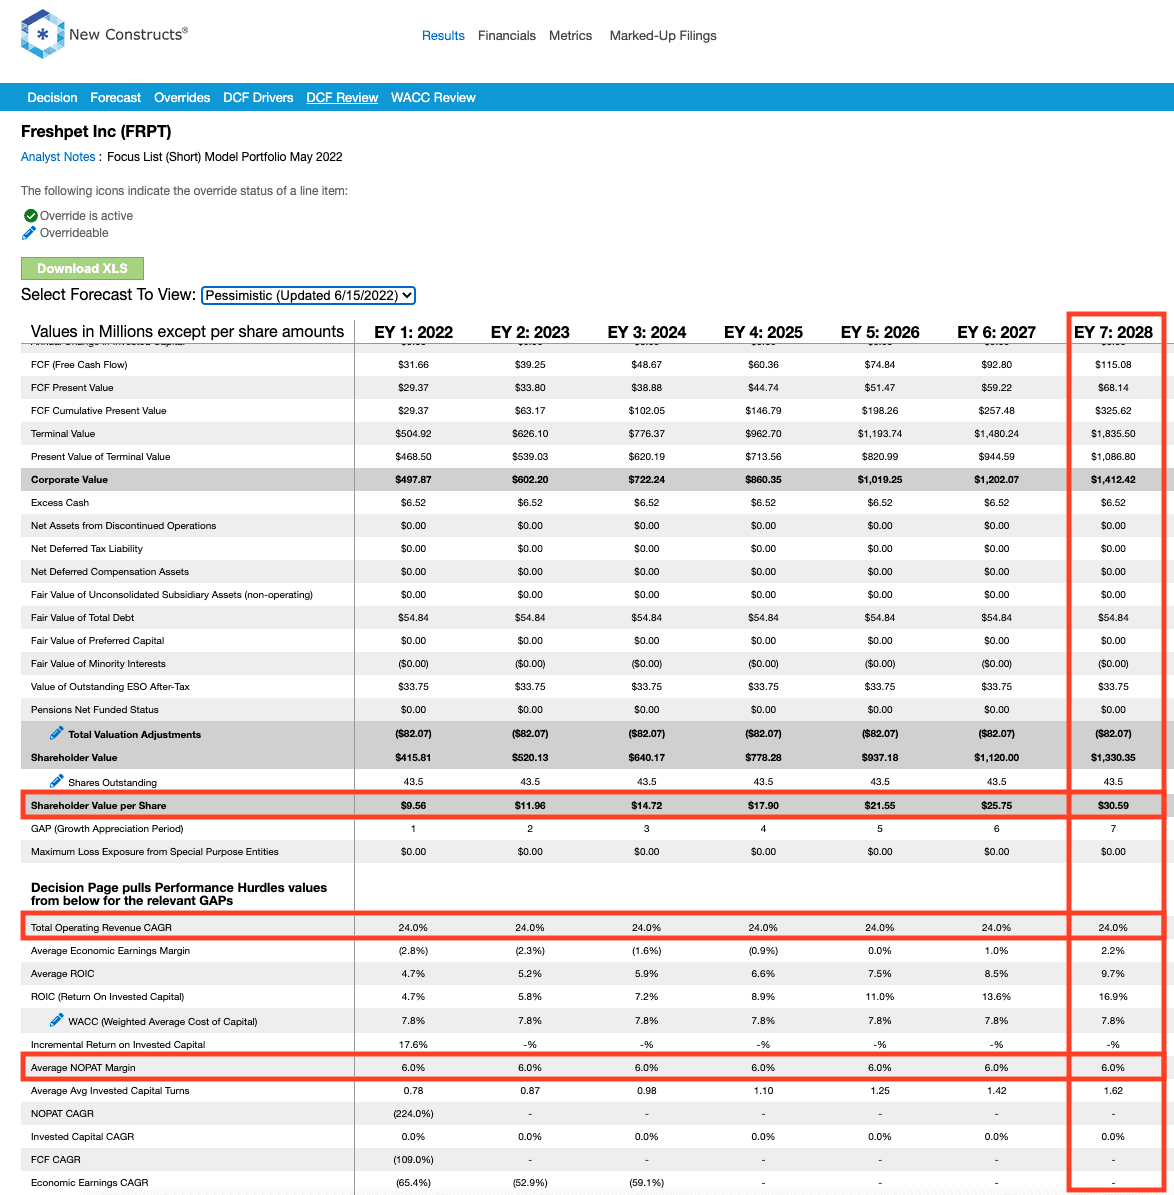
Task: Click the EY 3: 2024 column header
Action: tap(646, 332)
